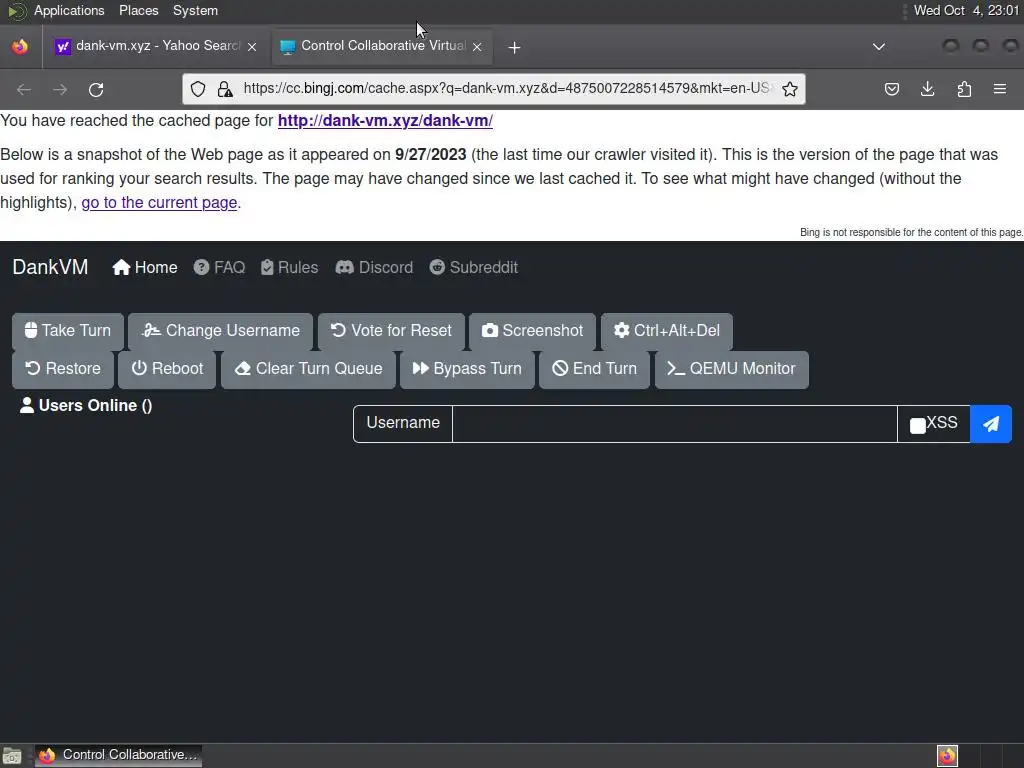Go forward in browser history

(60, 89)
